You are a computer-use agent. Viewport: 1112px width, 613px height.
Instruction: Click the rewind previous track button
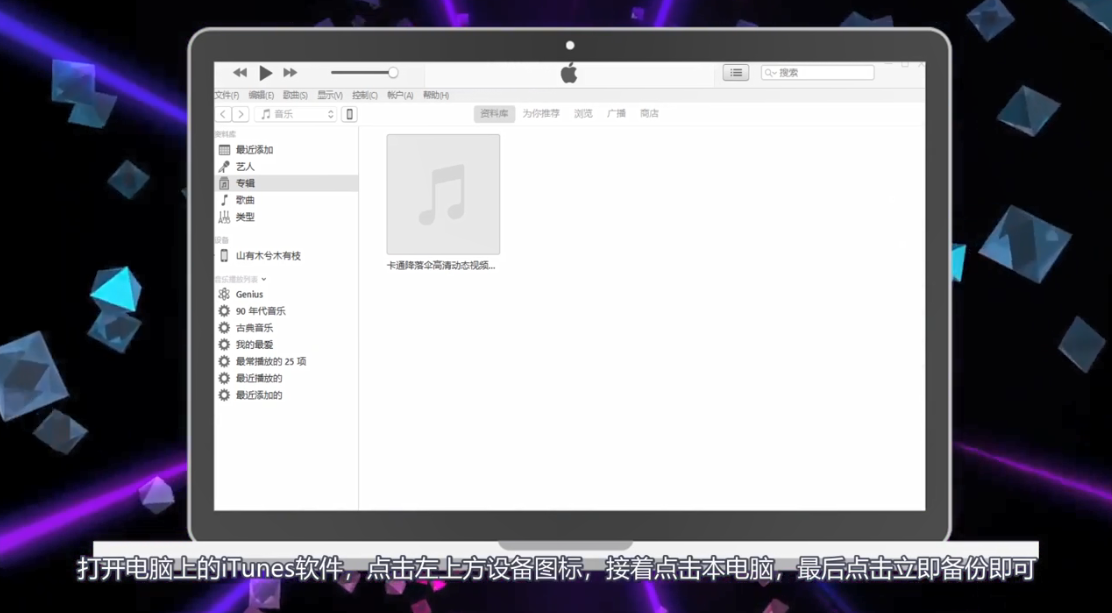240,72
